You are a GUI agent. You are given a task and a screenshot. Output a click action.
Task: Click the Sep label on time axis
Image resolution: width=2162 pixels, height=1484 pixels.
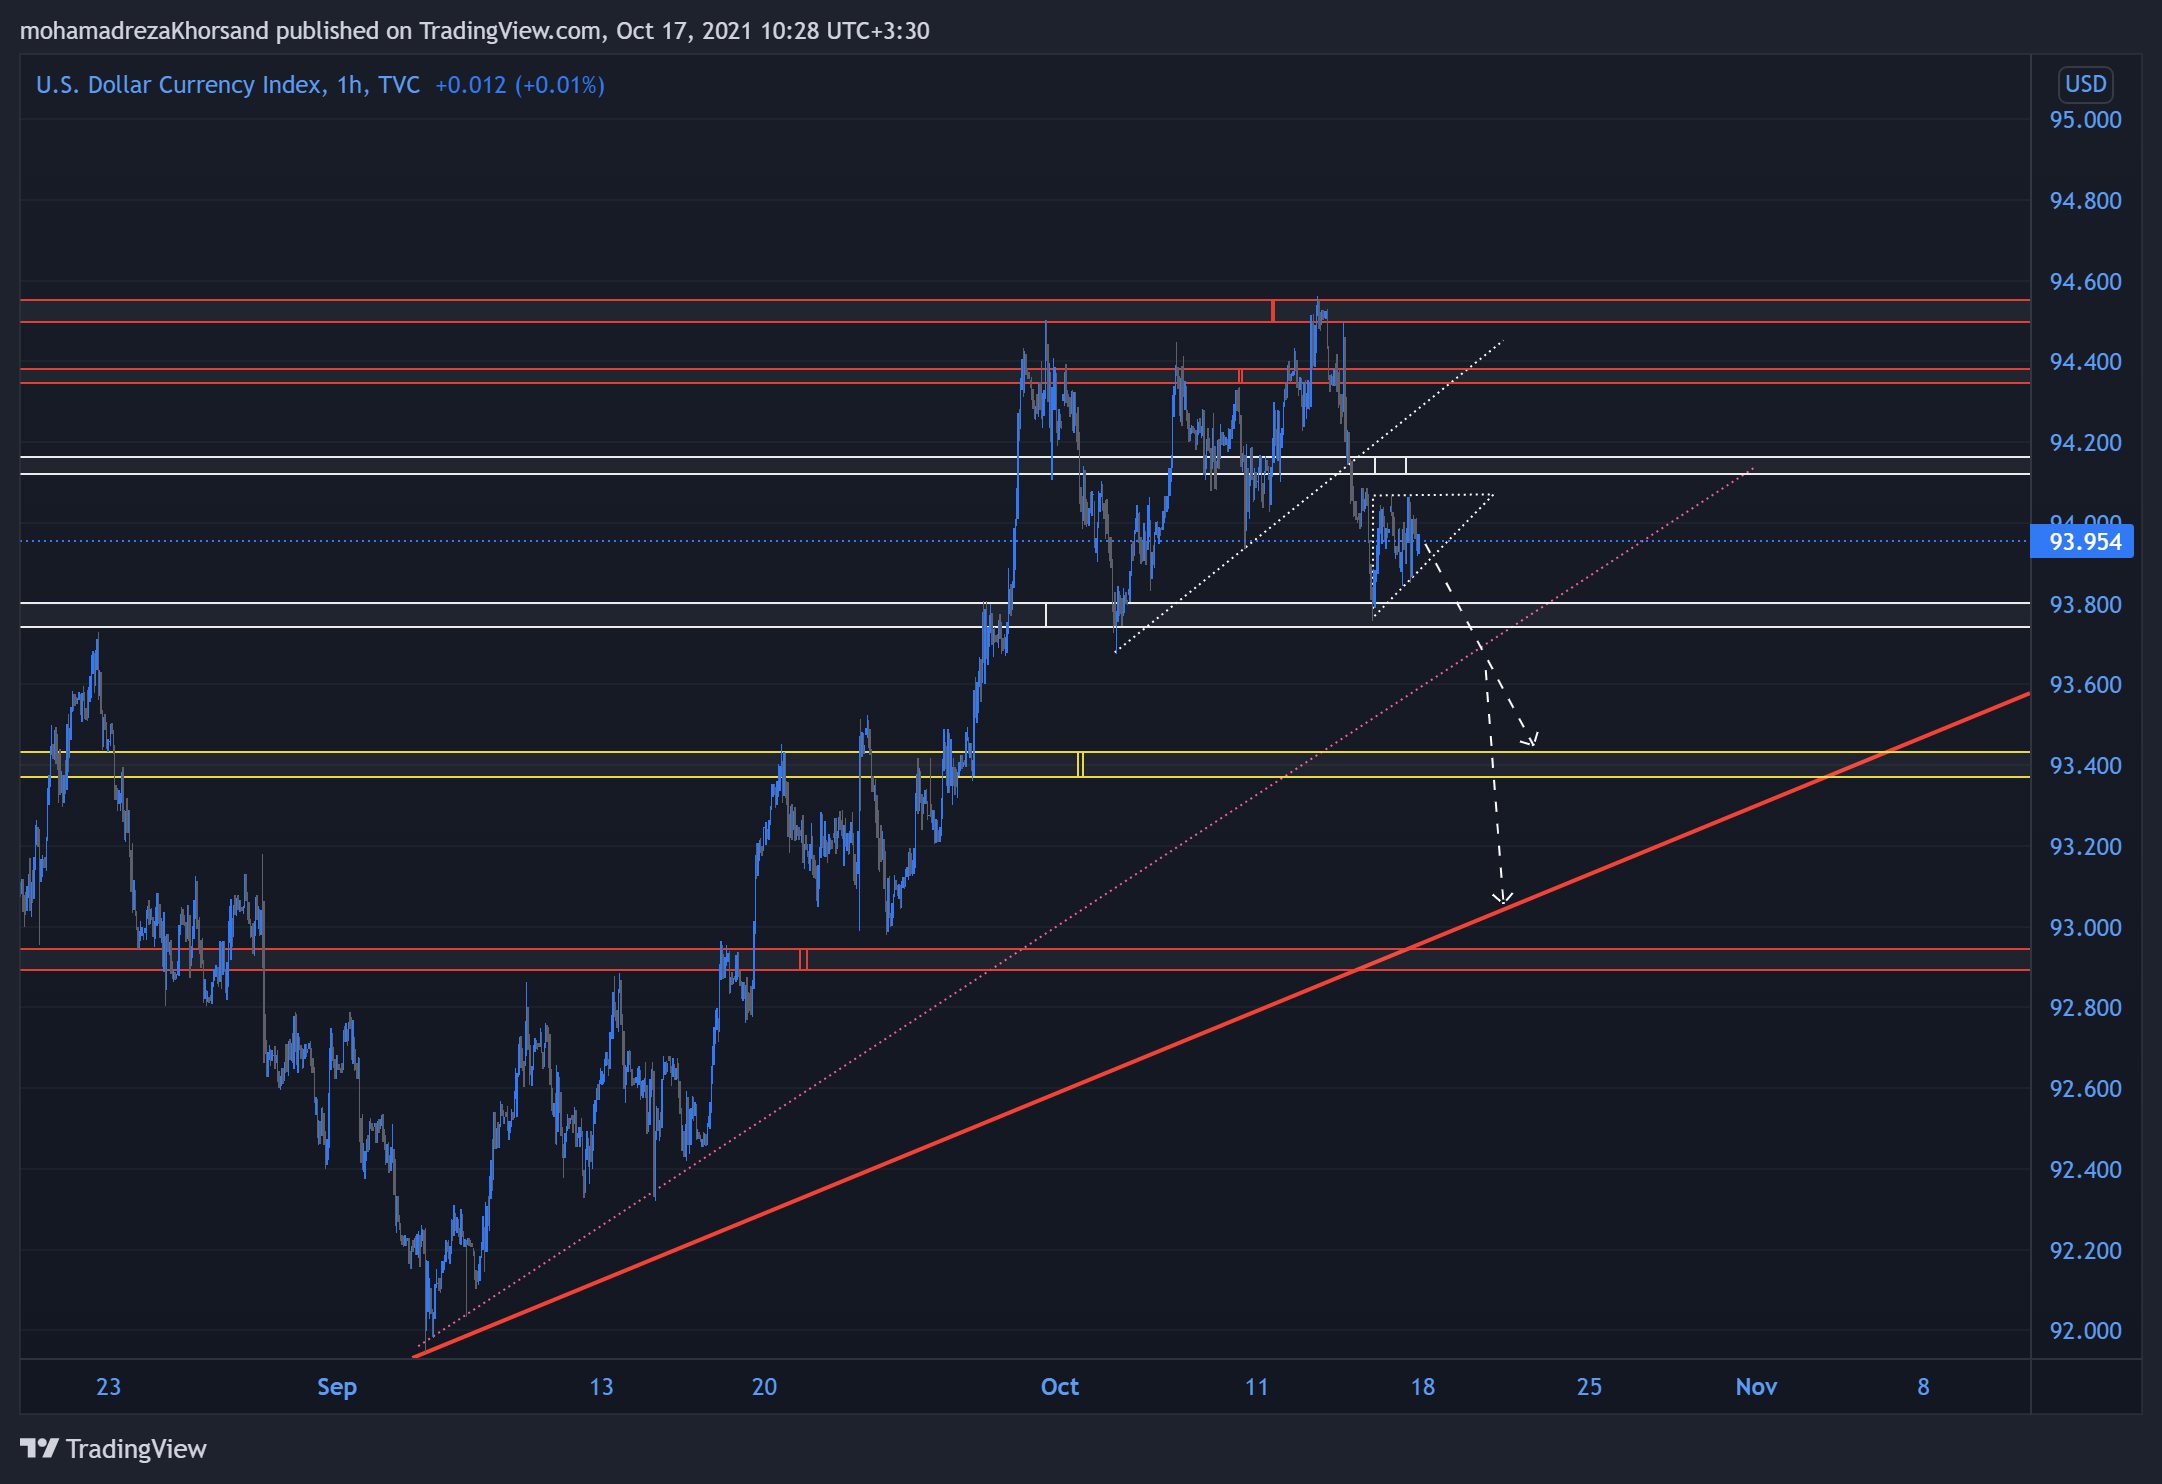pos(337,1387)
